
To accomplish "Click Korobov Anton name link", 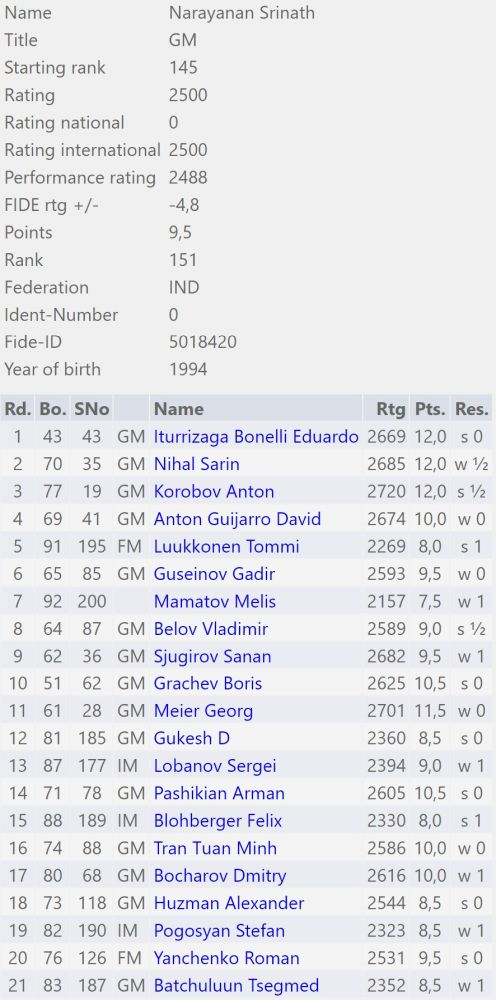I will point(214,492).
